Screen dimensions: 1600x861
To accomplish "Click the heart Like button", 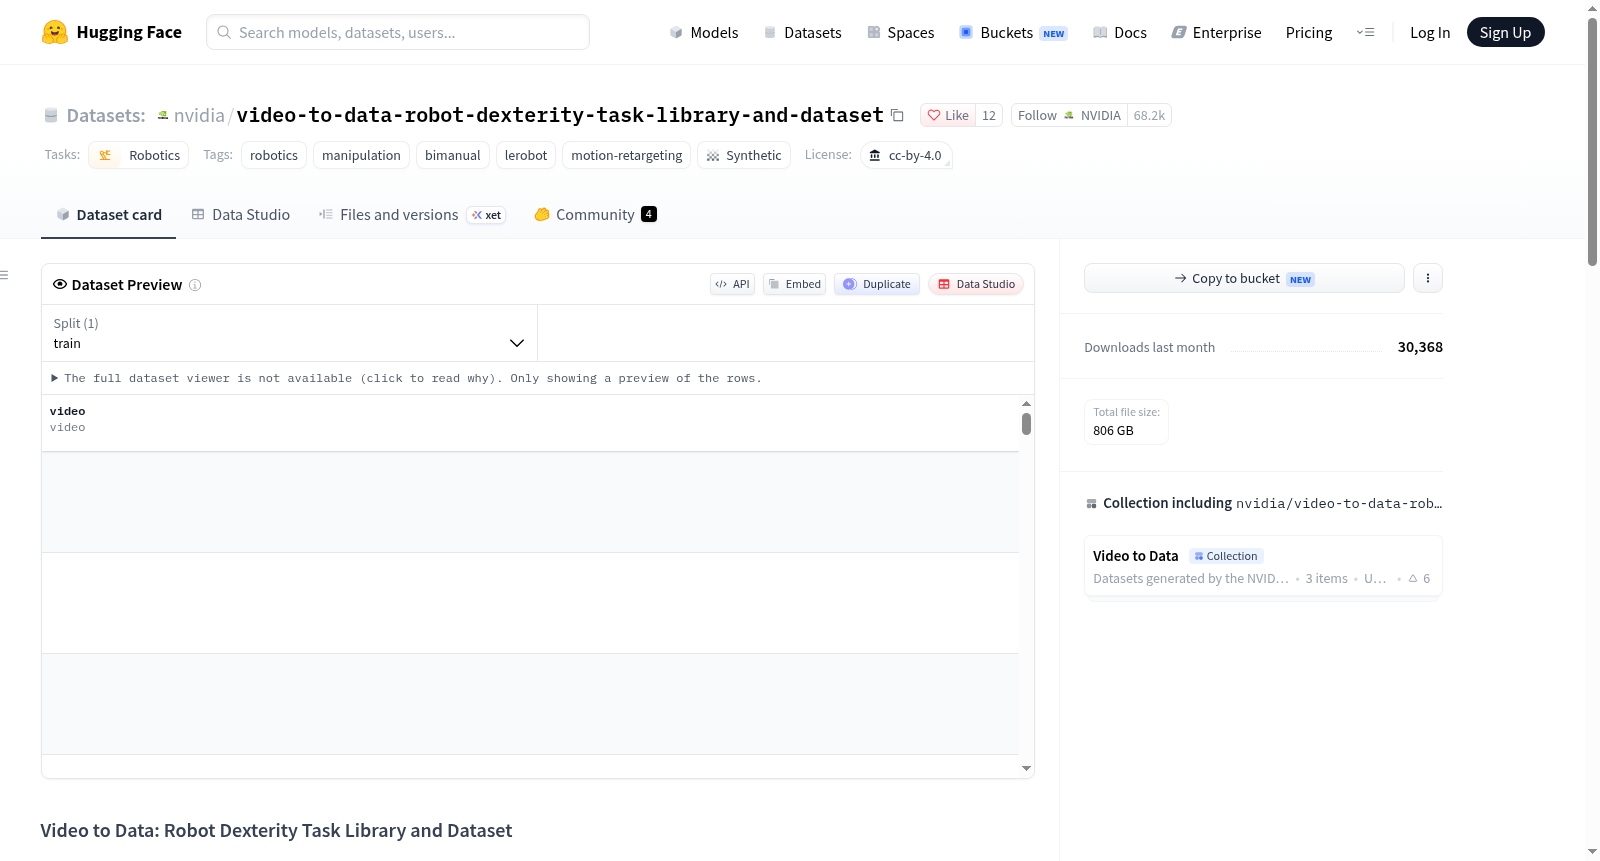I will click(947, 116).
